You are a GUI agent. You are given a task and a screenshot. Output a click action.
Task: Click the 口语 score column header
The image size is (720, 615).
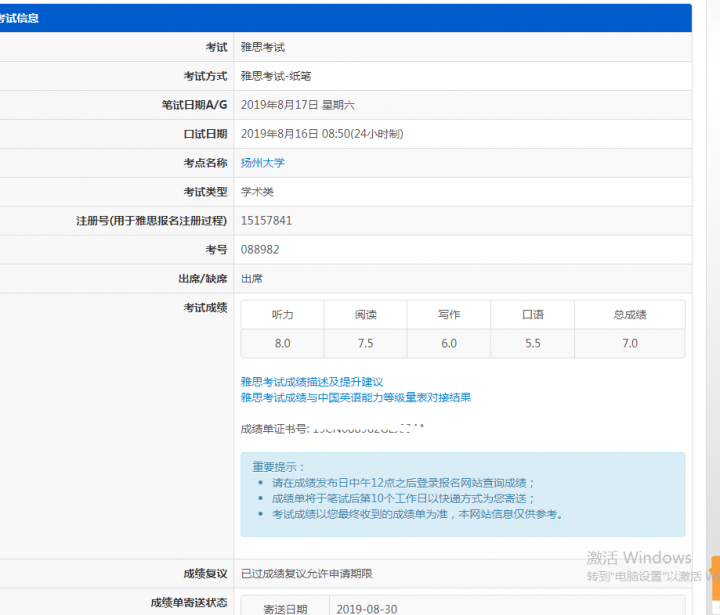533,315
